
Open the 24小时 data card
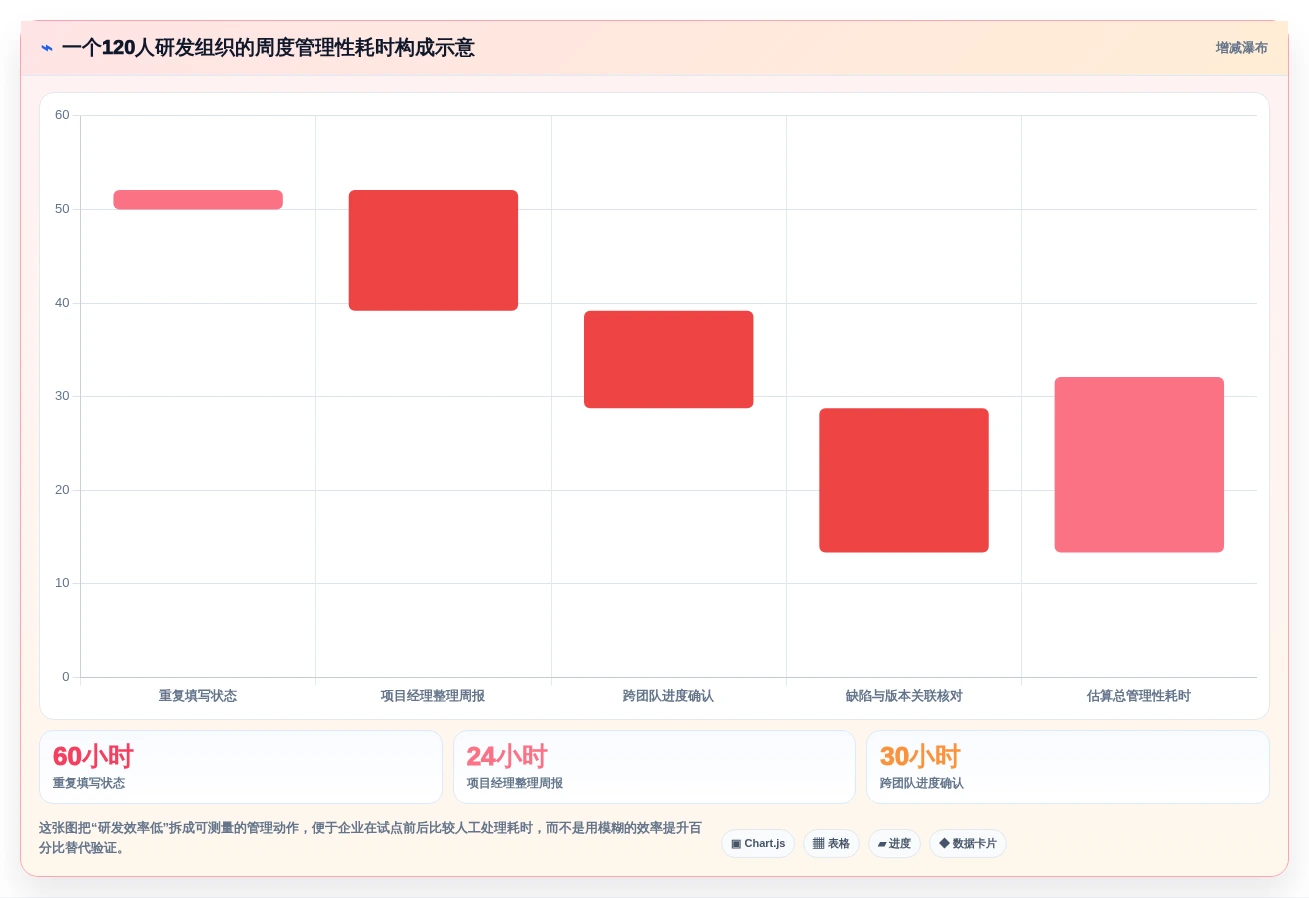(654, 767)
